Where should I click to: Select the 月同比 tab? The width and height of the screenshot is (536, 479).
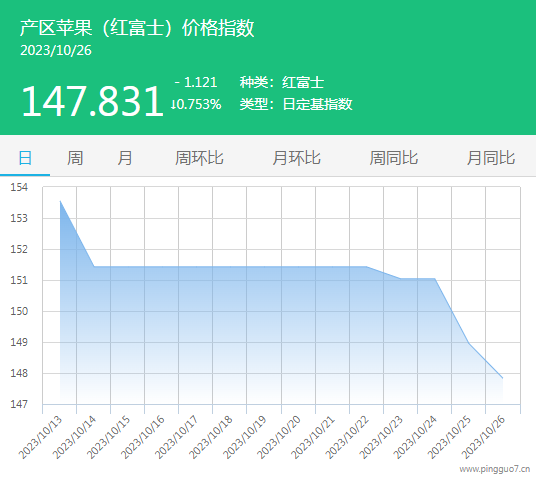point(491,158)
